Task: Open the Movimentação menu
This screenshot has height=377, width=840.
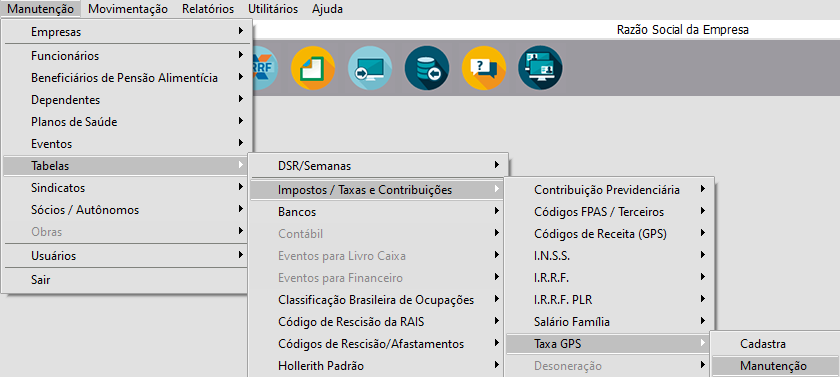Action: 128,9
